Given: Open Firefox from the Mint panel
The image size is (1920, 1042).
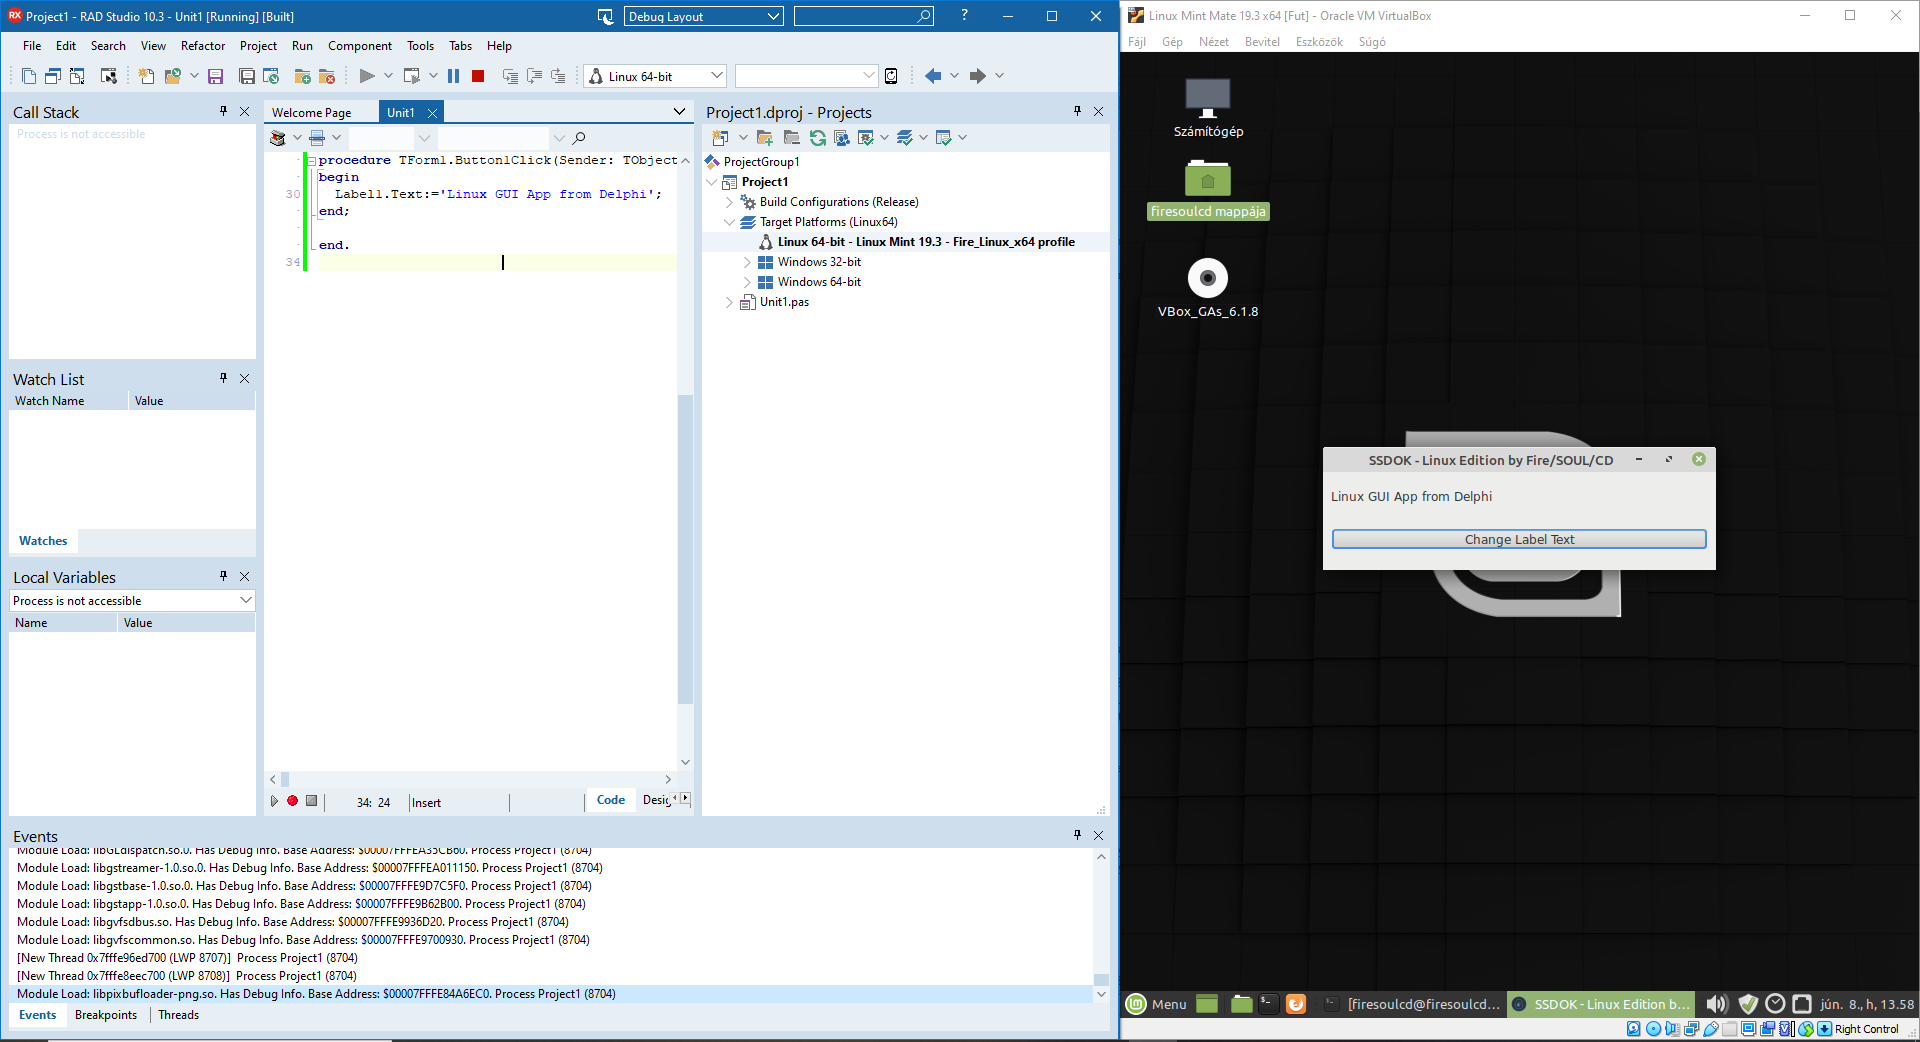Looking at the screenshot, I should (1296, 1004).
